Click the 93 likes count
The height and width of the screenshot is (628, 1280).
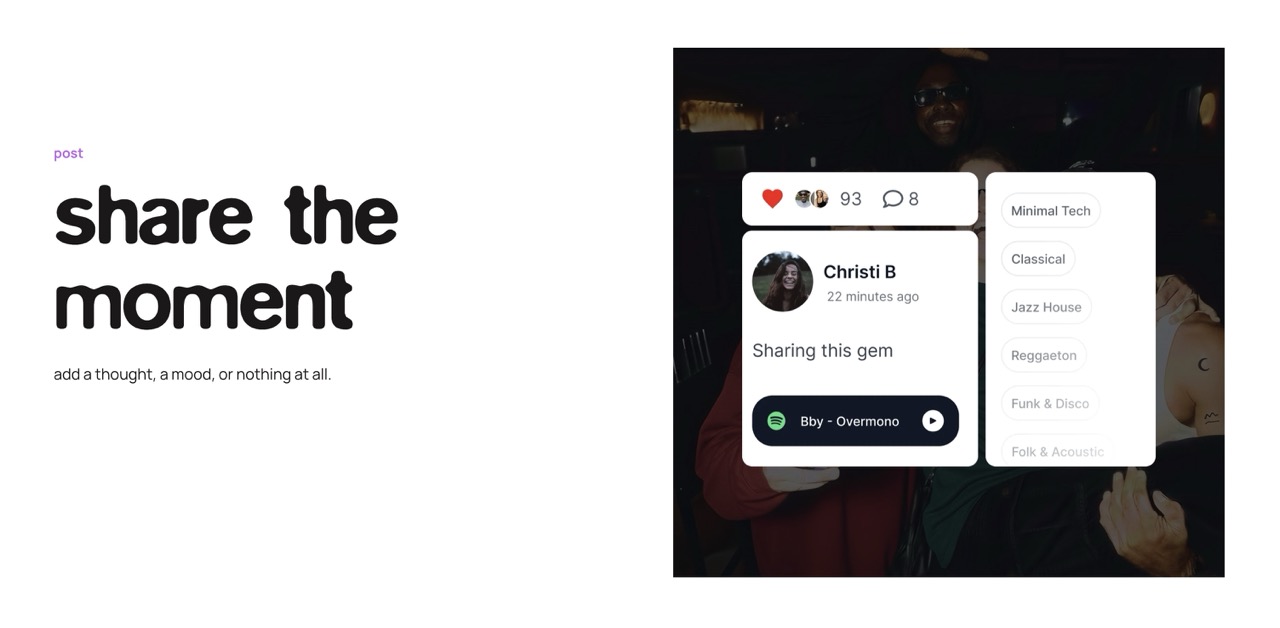pyautogui.click(x=850, y=199)
